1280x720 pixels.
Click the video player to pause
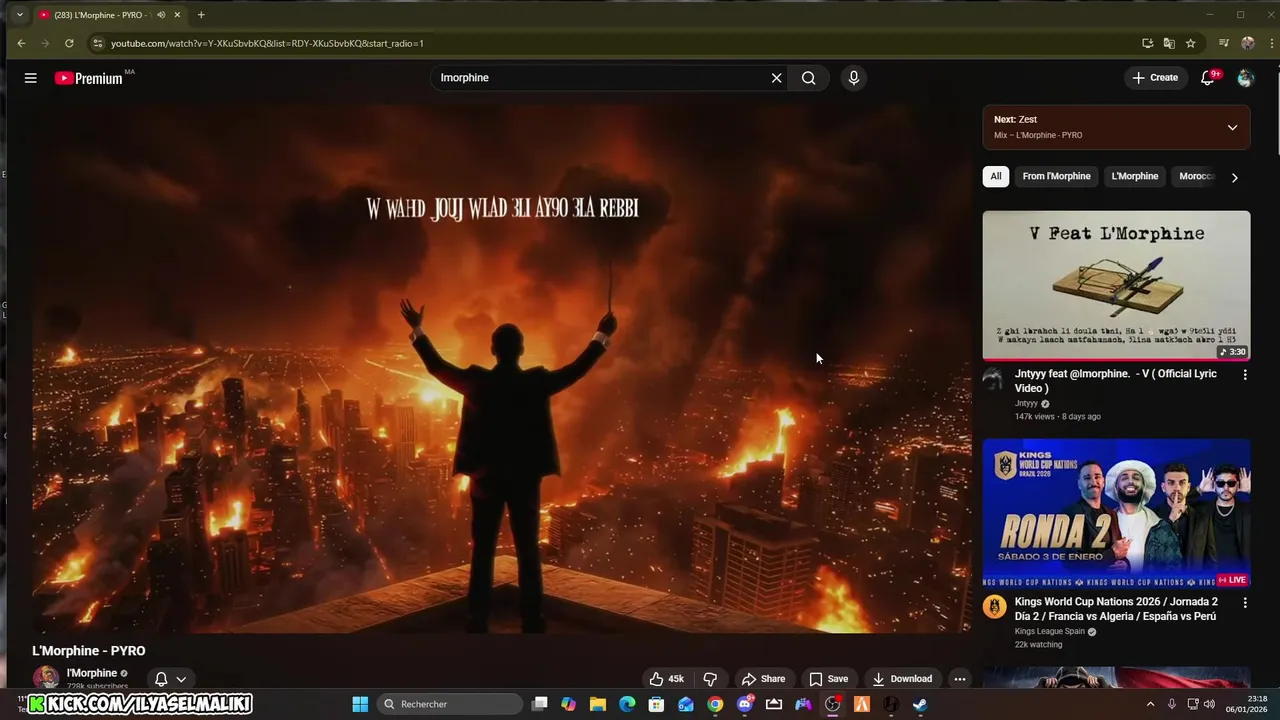[502, 370]
